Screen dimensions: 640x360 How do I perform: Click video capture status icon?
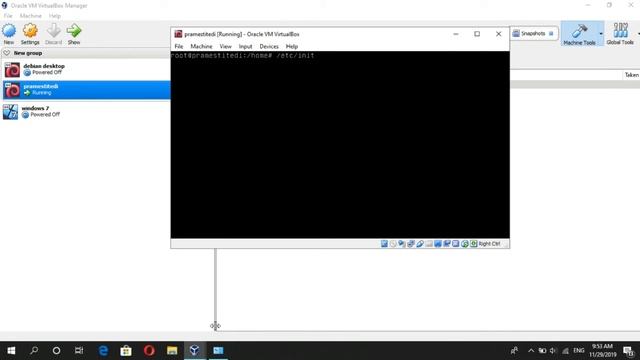pos(447,244)
